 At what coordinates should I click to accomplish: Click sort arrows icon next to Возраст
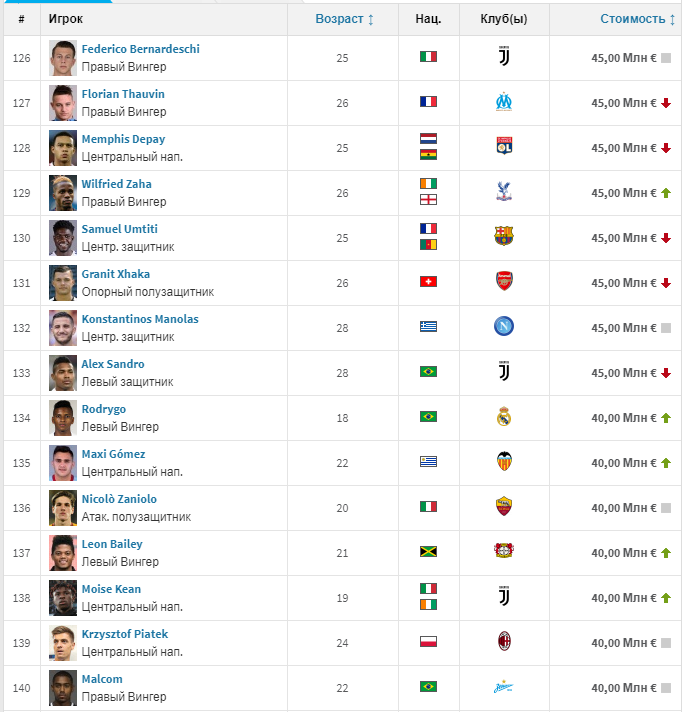[x=371, y=20]
